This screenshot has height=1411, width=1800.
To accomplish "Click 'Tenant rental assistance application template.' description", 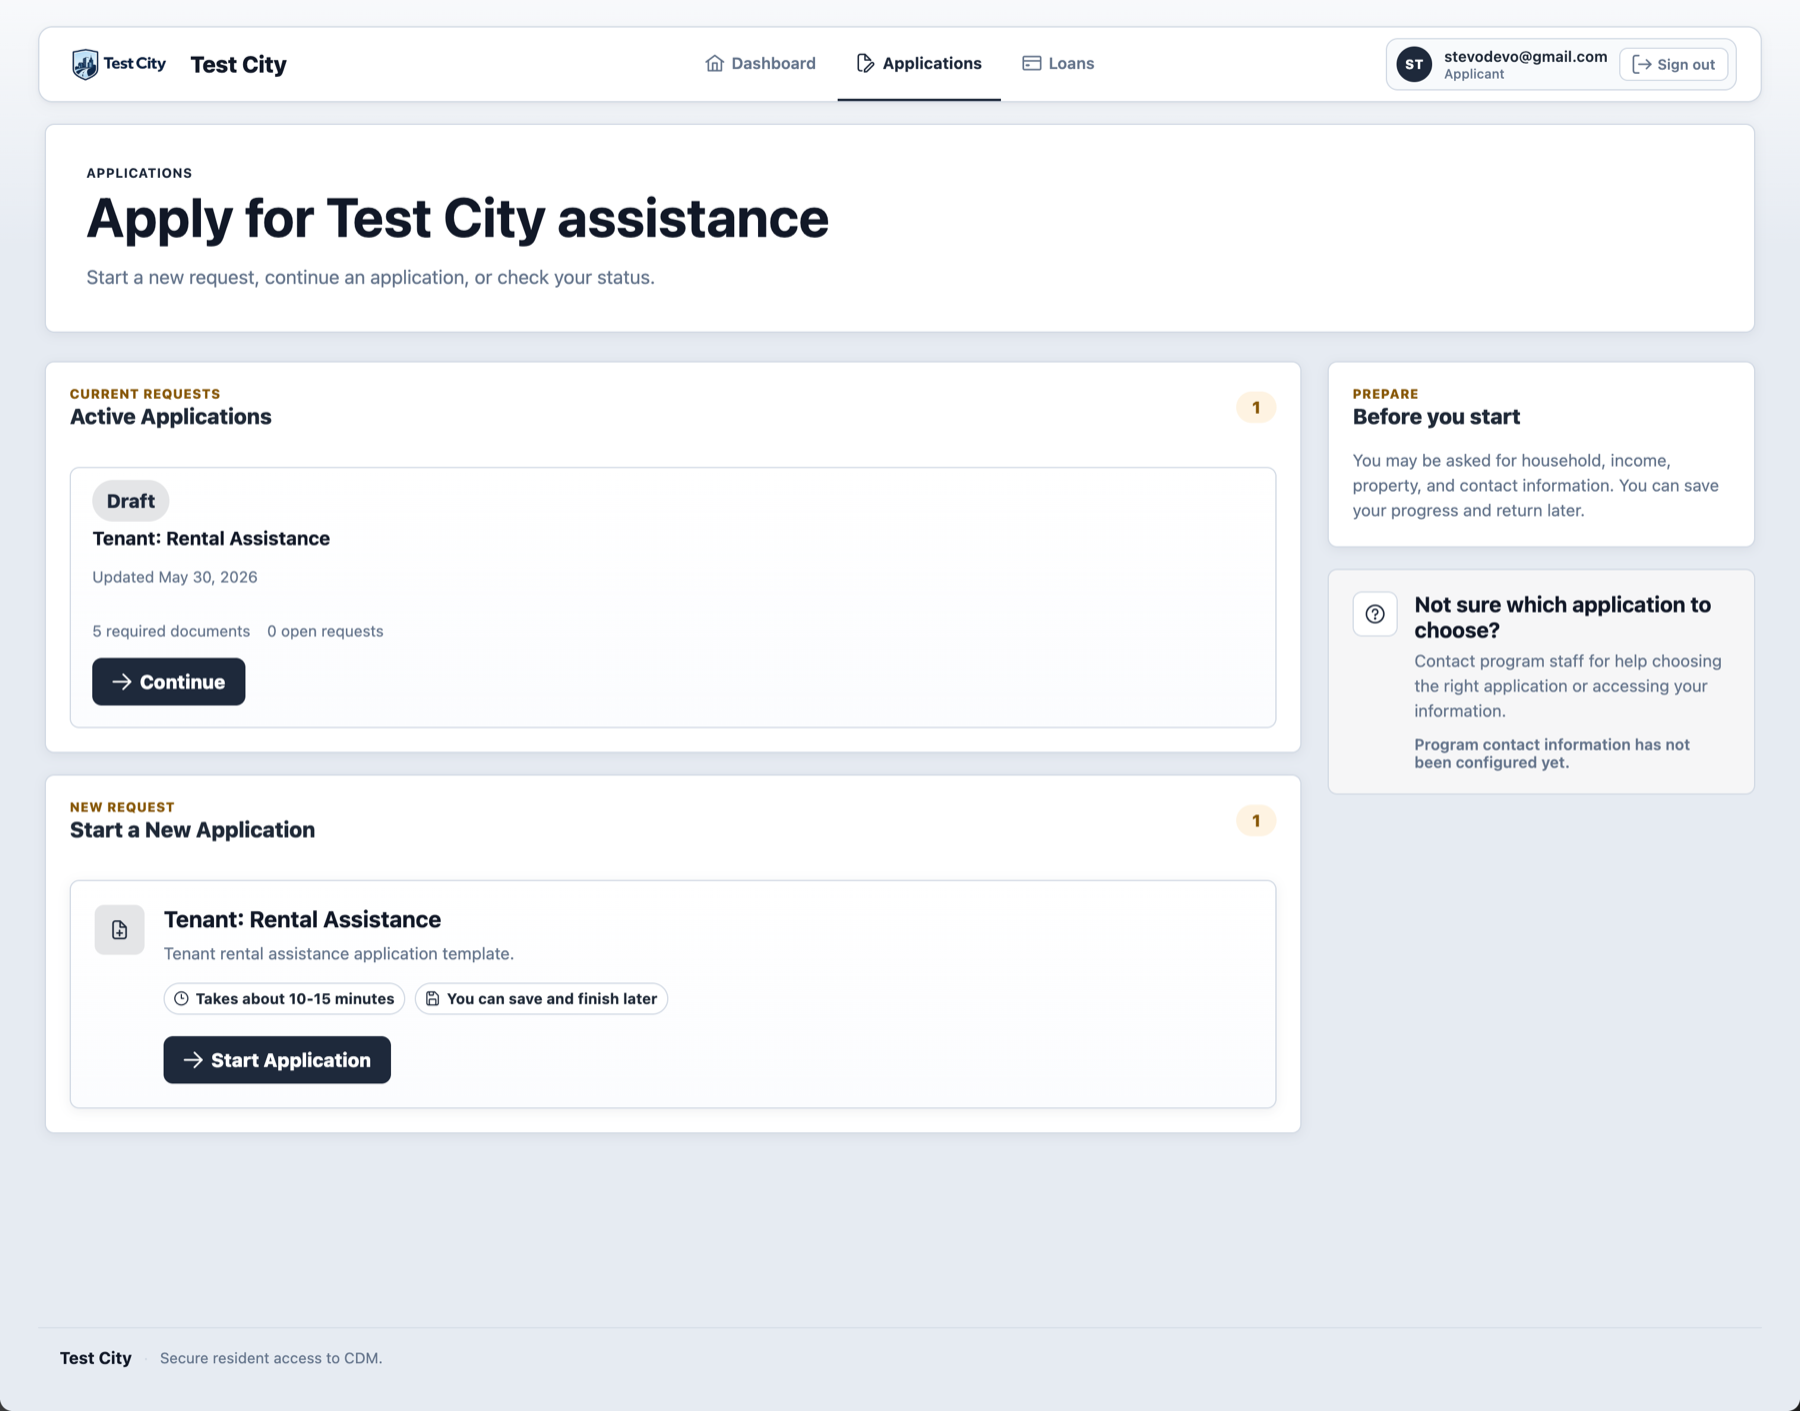I will pos(339,953).
